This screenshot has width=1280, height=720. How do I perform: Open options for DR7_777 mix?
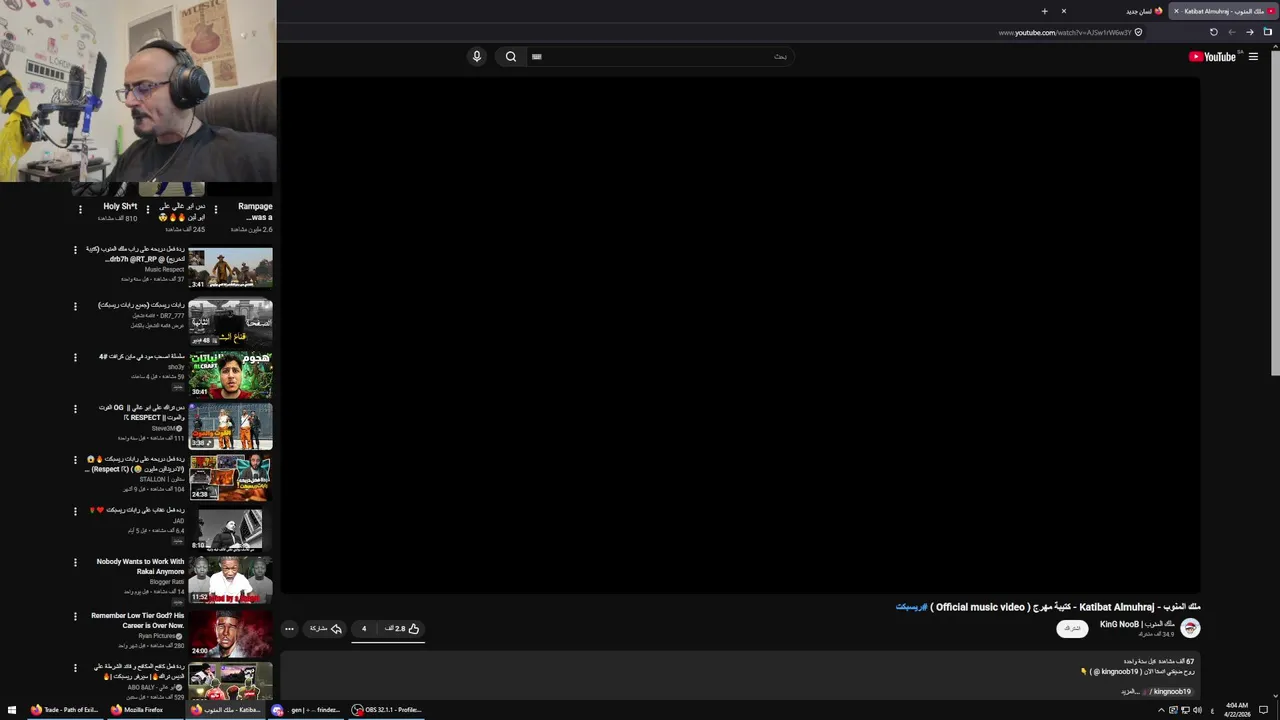tap(75, 307)
